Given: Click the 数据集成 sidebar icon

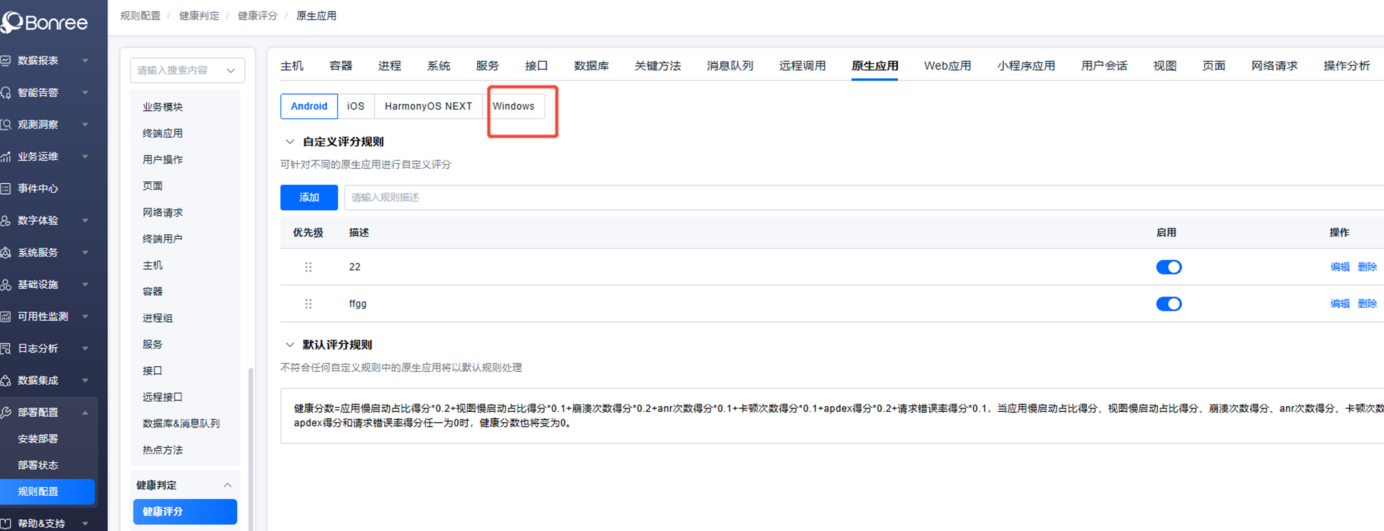Looking at the screenshot, I should click(x=6, y=381).
